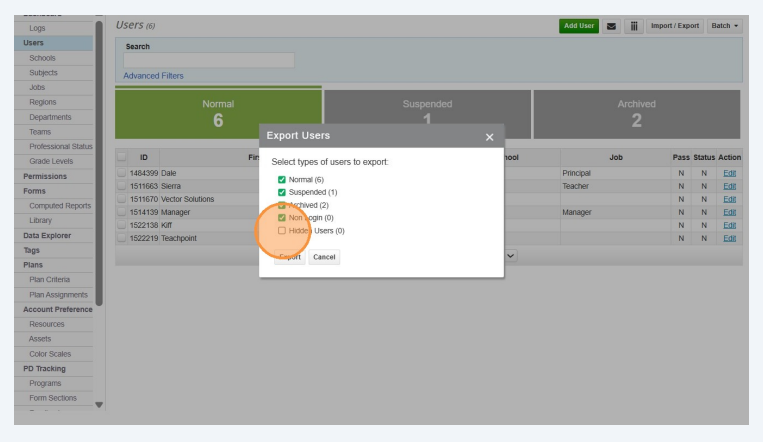763x442 pixels.
Task: Click Edit link for user Dale
Action: (729, 173)
